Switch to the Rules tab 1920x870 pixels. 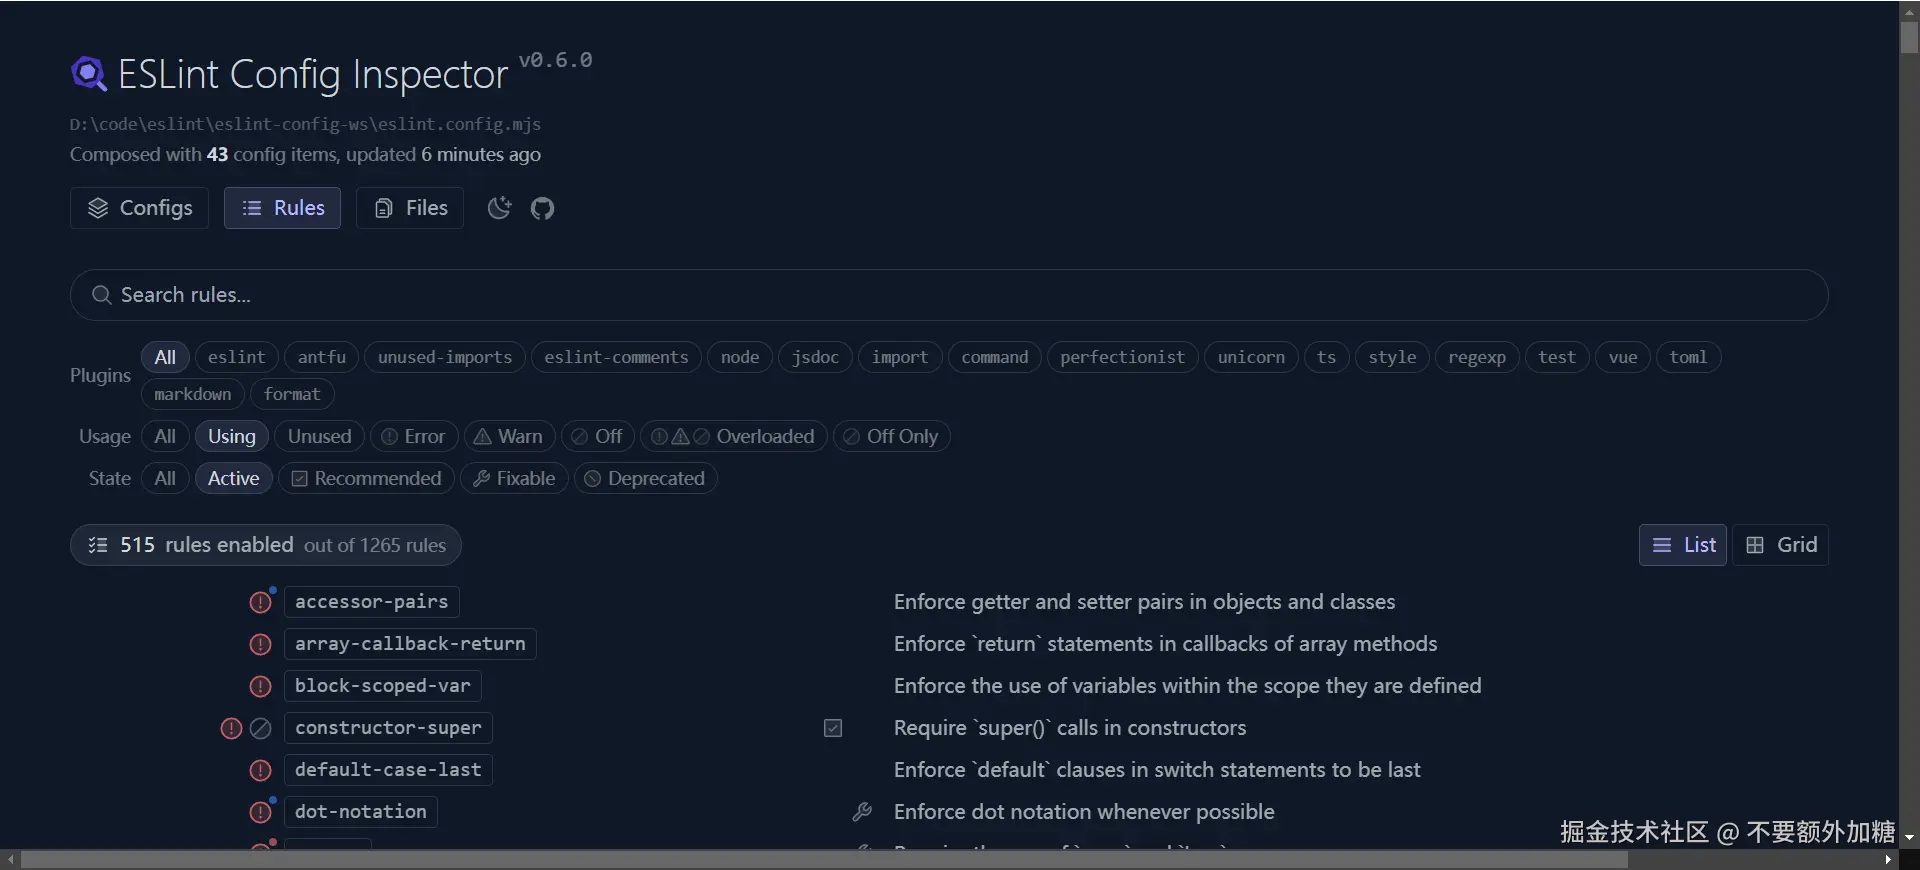pos(282,208)
